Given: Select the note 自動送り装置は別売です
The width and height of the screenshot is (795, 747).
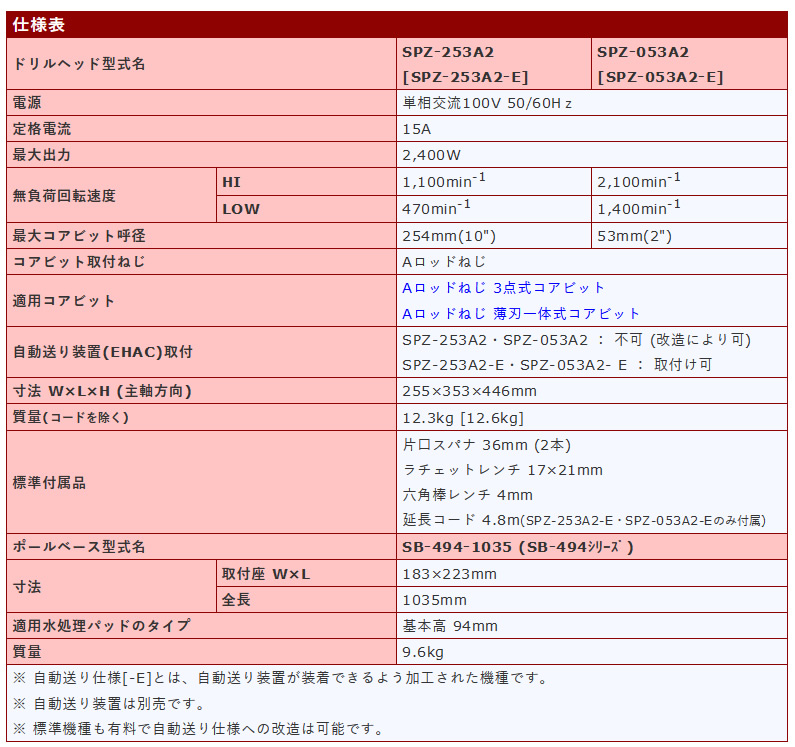Looking at the screenshot, I should pyautogui.click(x=109, y=704).
